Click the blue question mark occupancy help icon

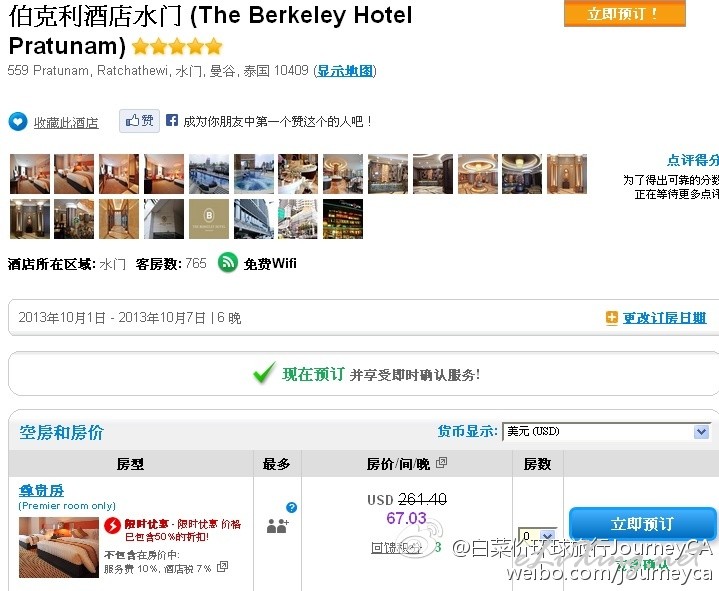(291, 507)
